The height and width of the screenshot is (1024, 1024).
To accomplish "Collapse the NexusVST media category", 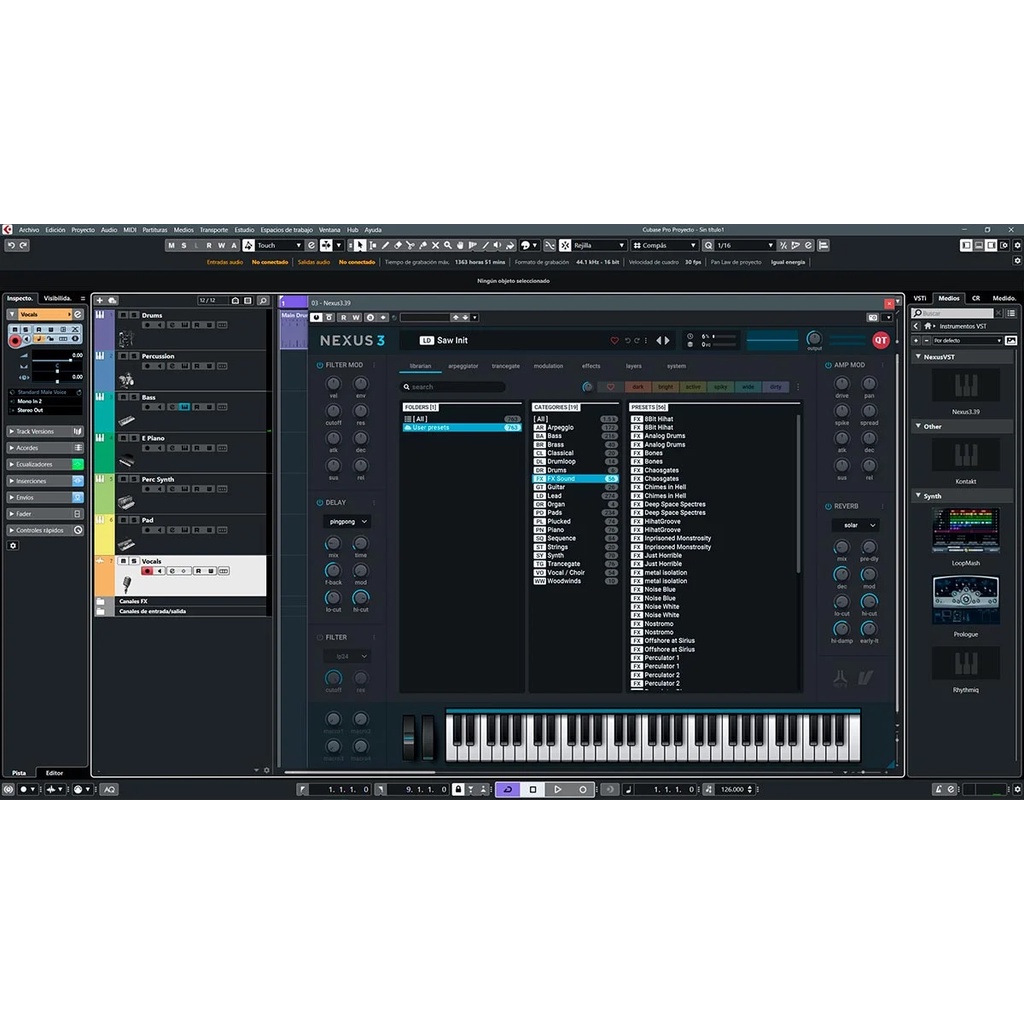I will pos(918,357).
